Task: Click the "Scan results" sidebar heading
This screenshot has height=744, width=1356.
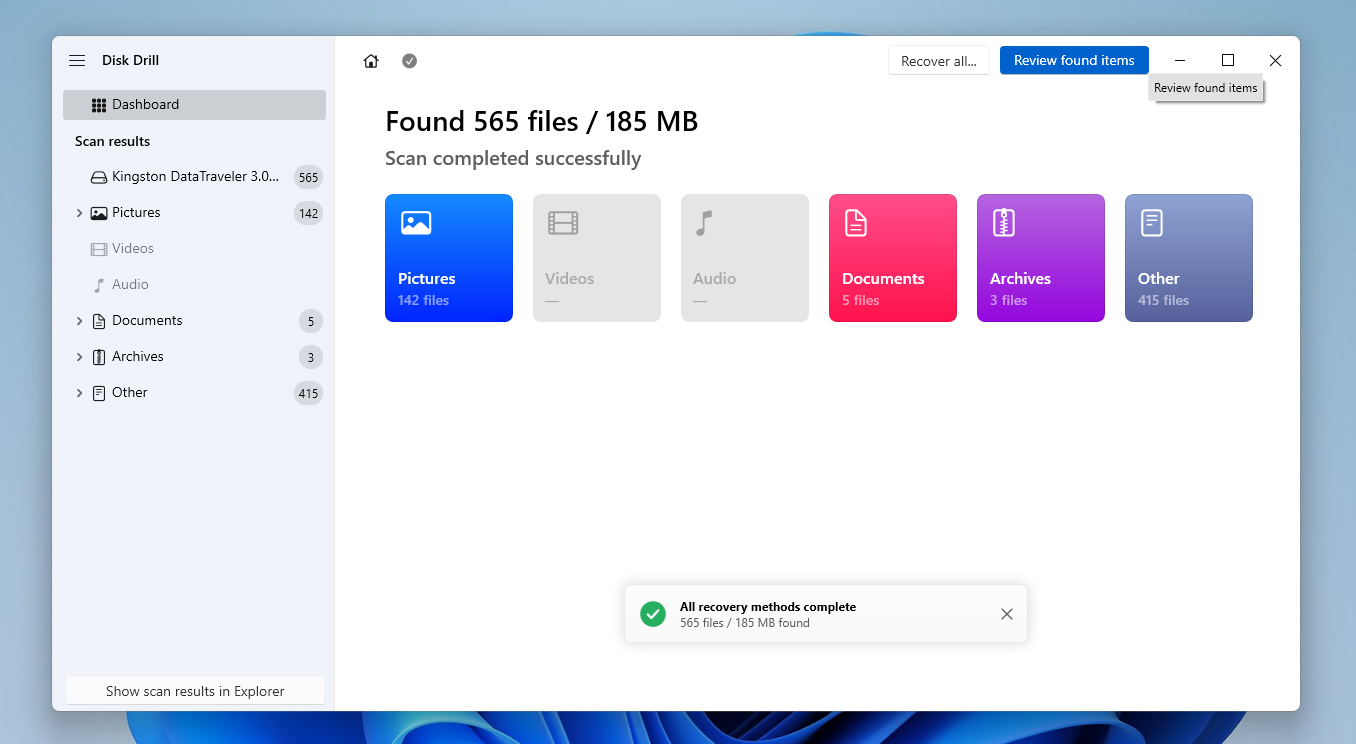Action: [x=113, y=141]
